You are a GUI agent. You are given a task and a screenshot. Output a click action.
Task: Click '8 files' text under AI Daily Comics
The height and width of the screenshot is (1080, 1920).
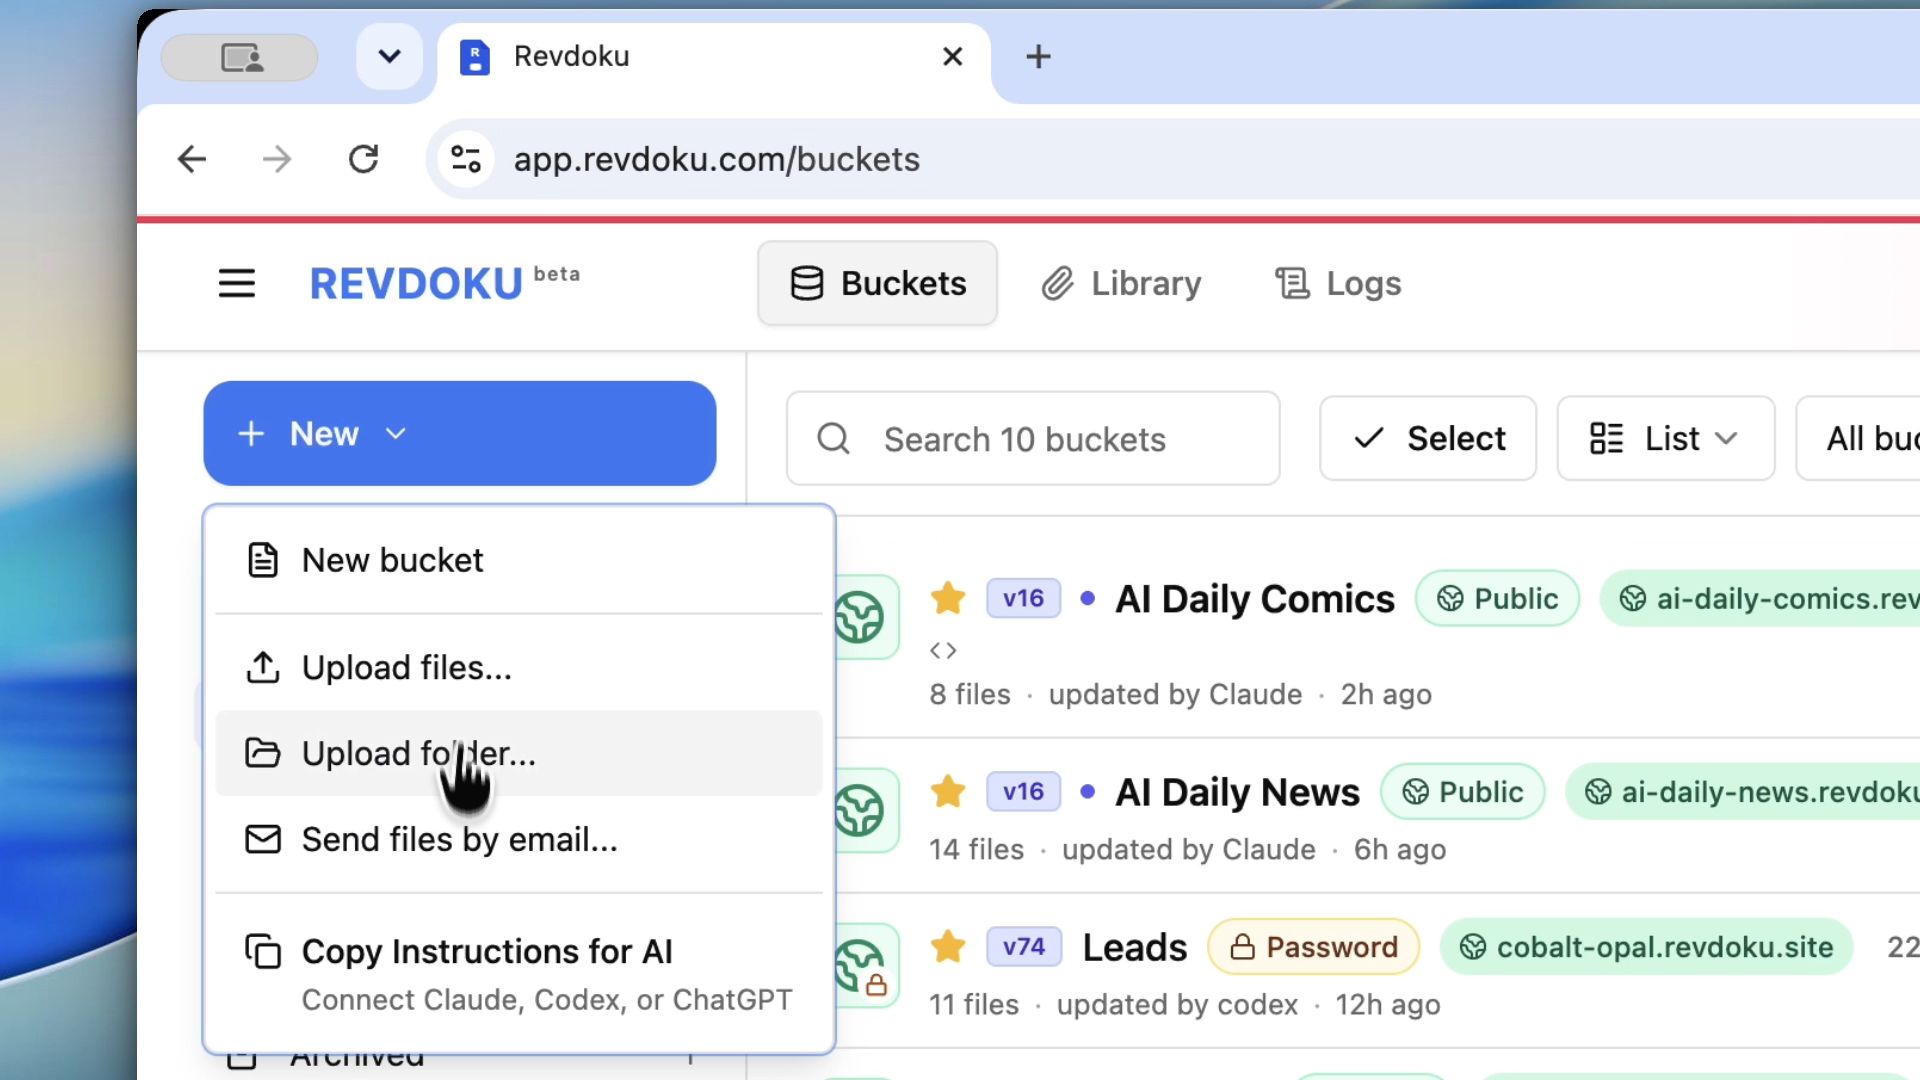970,694
